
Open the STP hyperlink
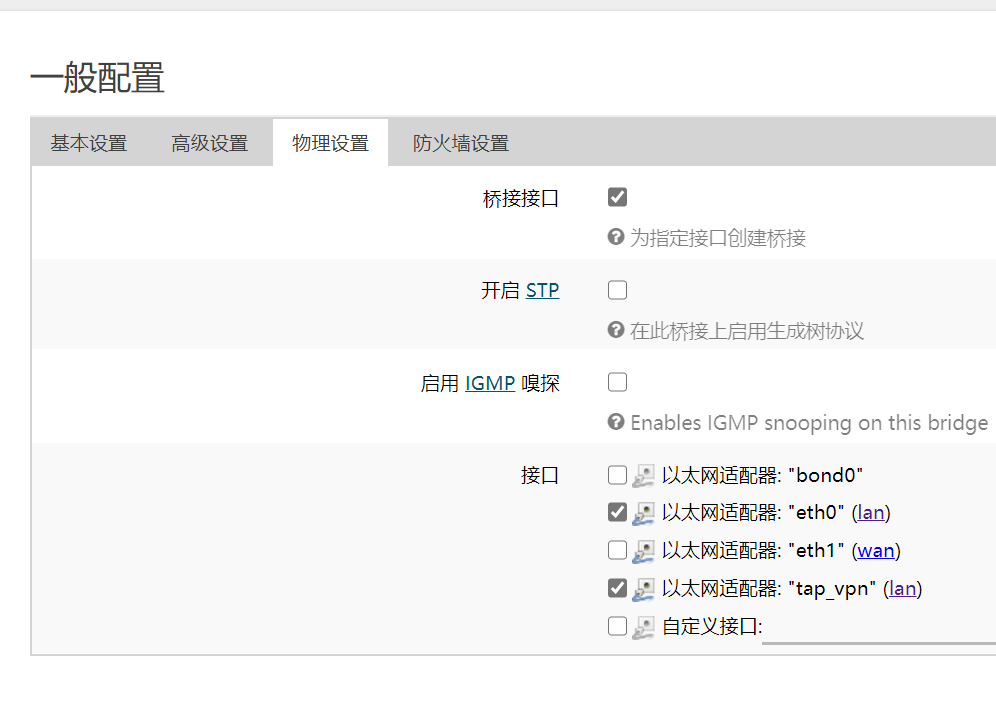(542, 289)
